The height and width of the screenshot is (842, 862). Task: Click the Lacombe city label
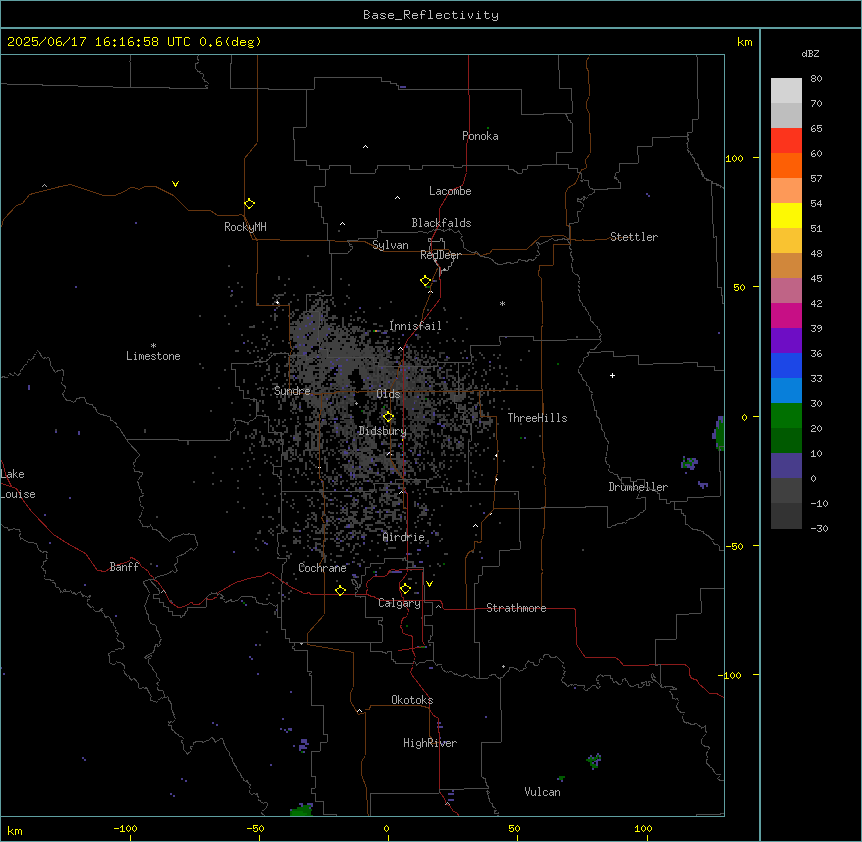point(450,191)
